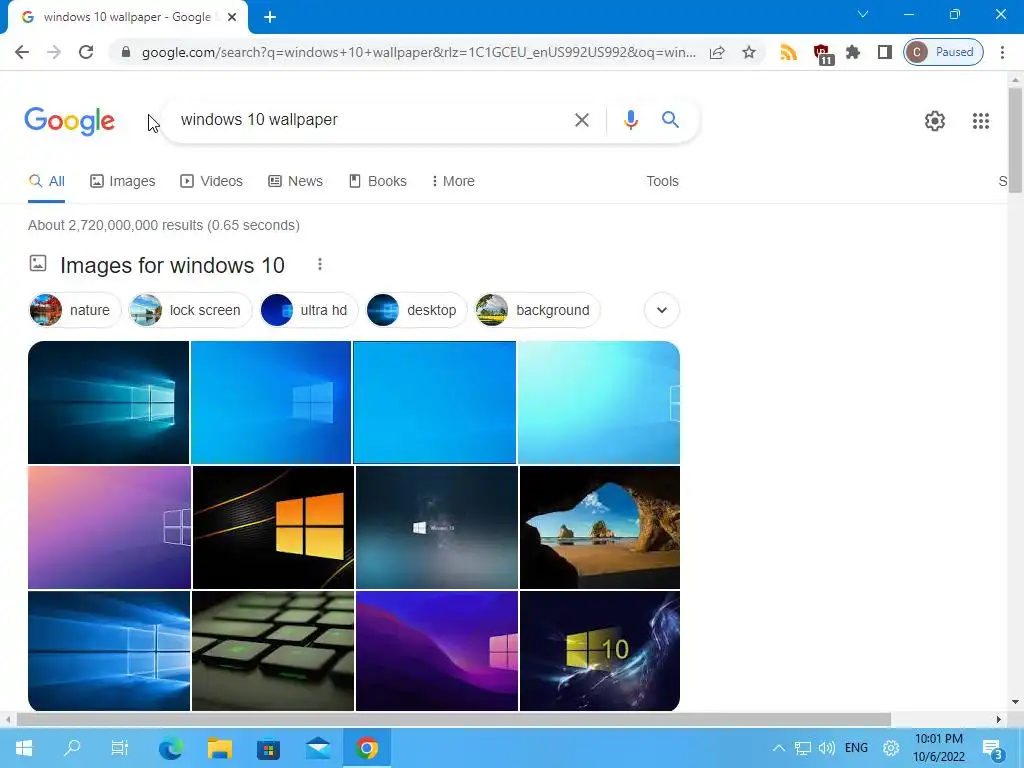Toggle the Chrome side panel icon
Viewport: 1024px width, 768px height.
(884, 52)
